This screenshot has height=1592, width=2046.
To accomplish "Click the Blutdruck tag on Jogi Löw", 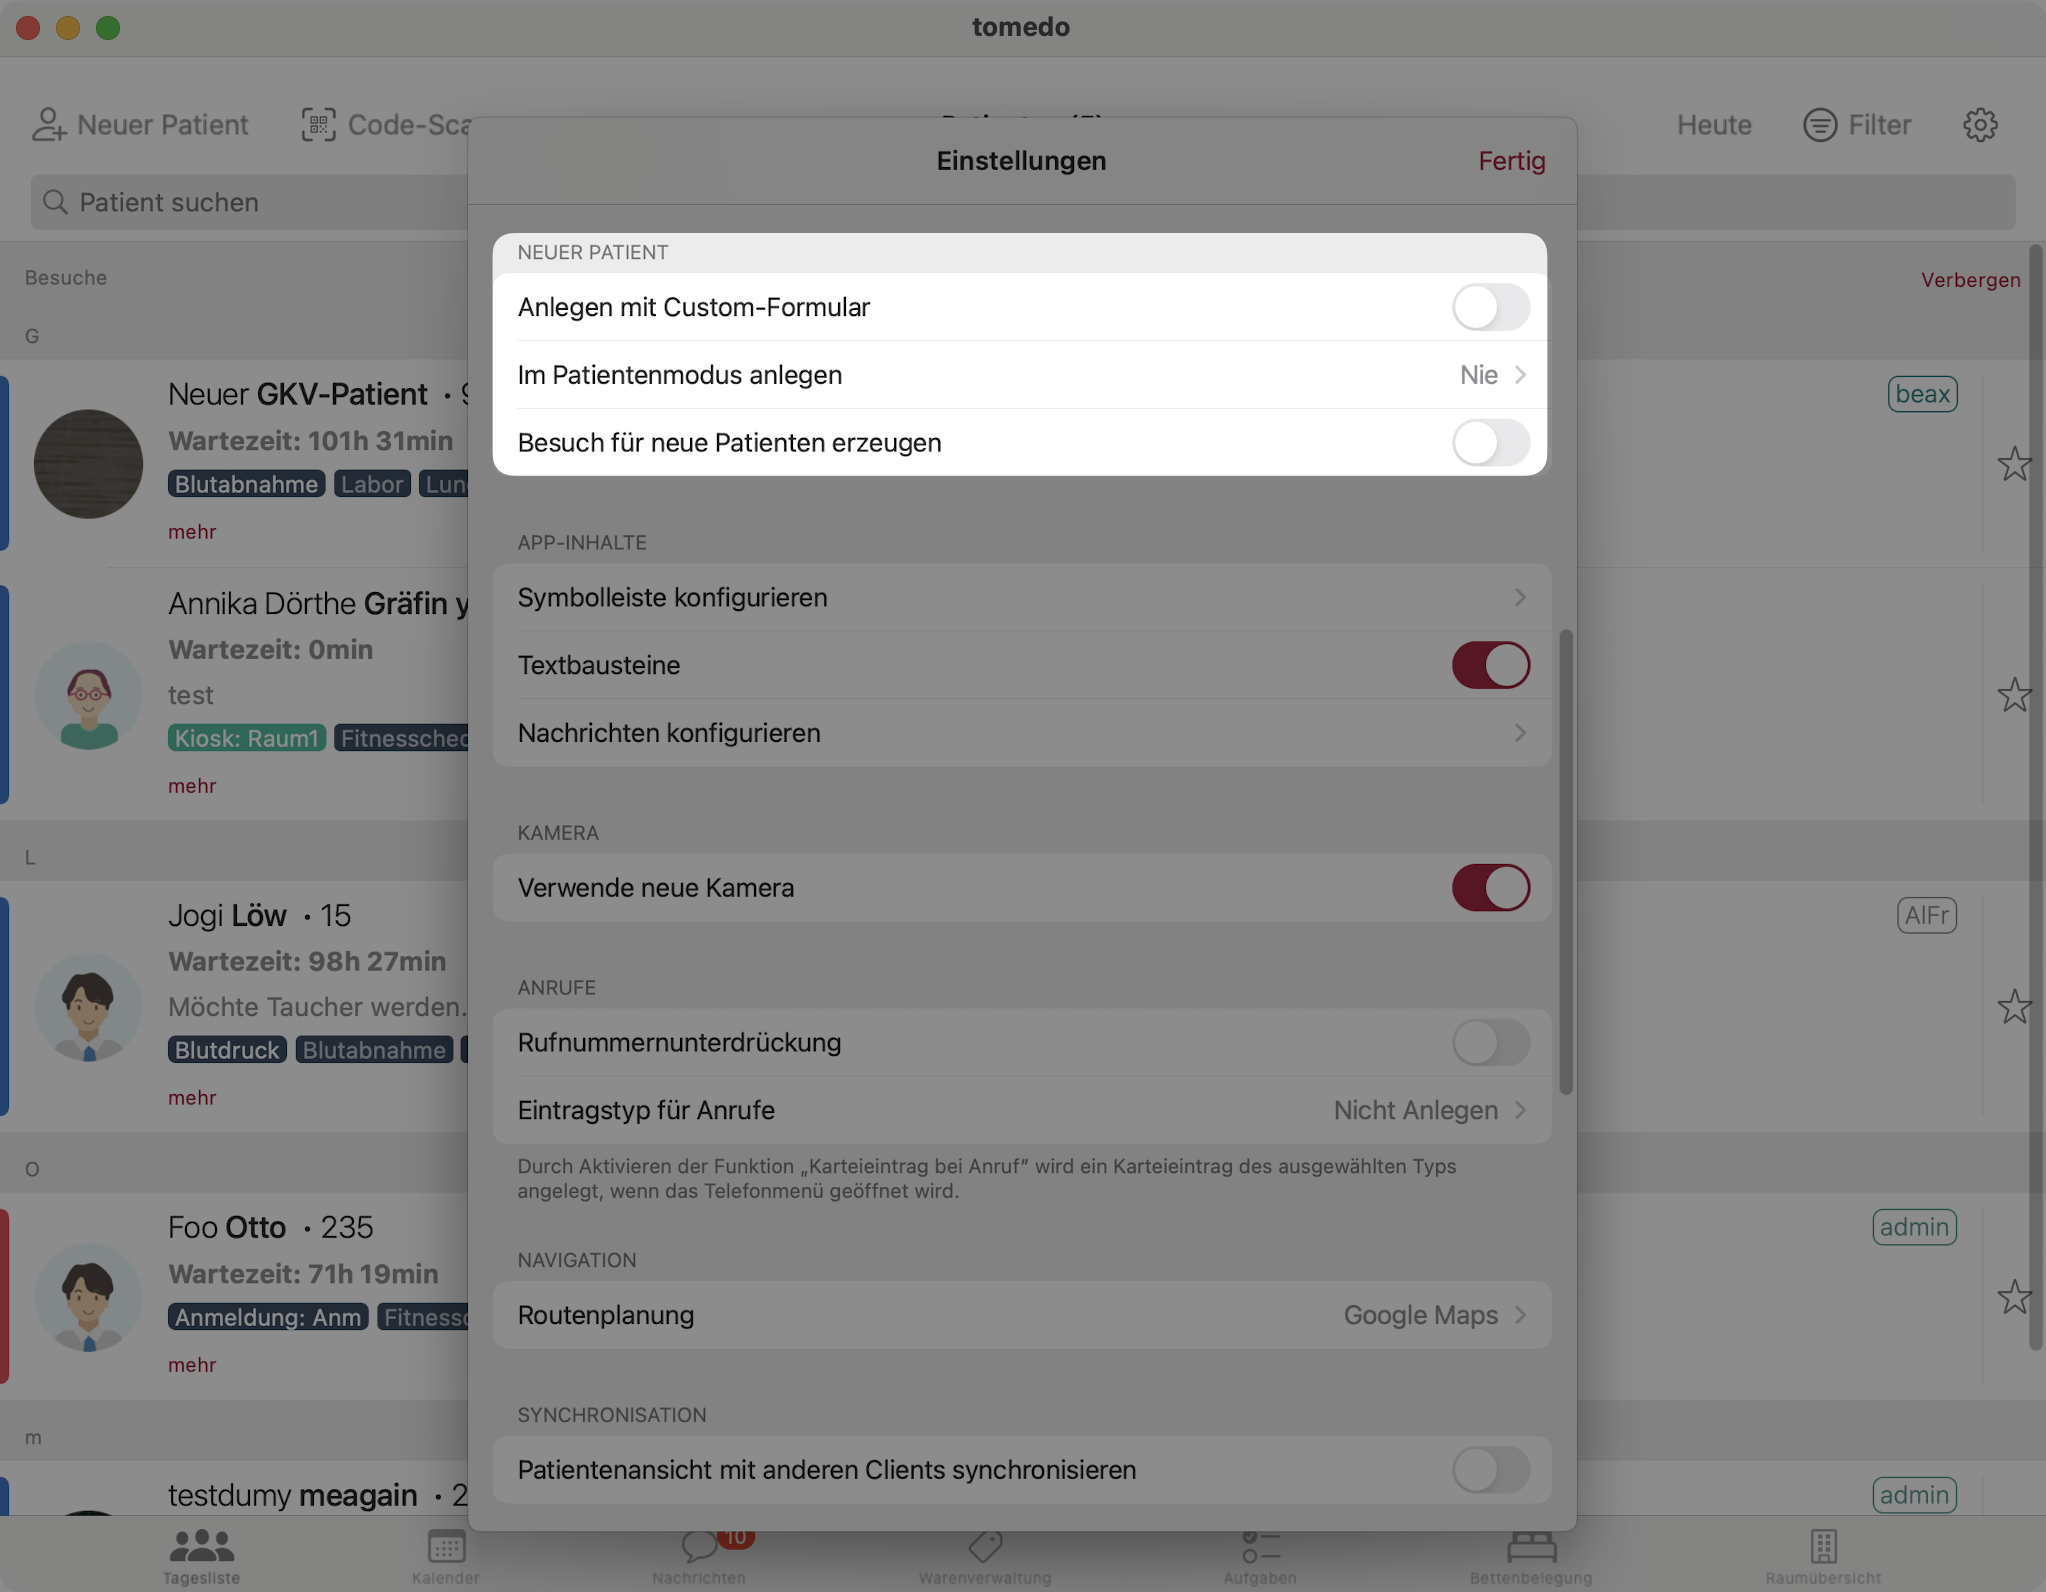I will click(227, 1050).
